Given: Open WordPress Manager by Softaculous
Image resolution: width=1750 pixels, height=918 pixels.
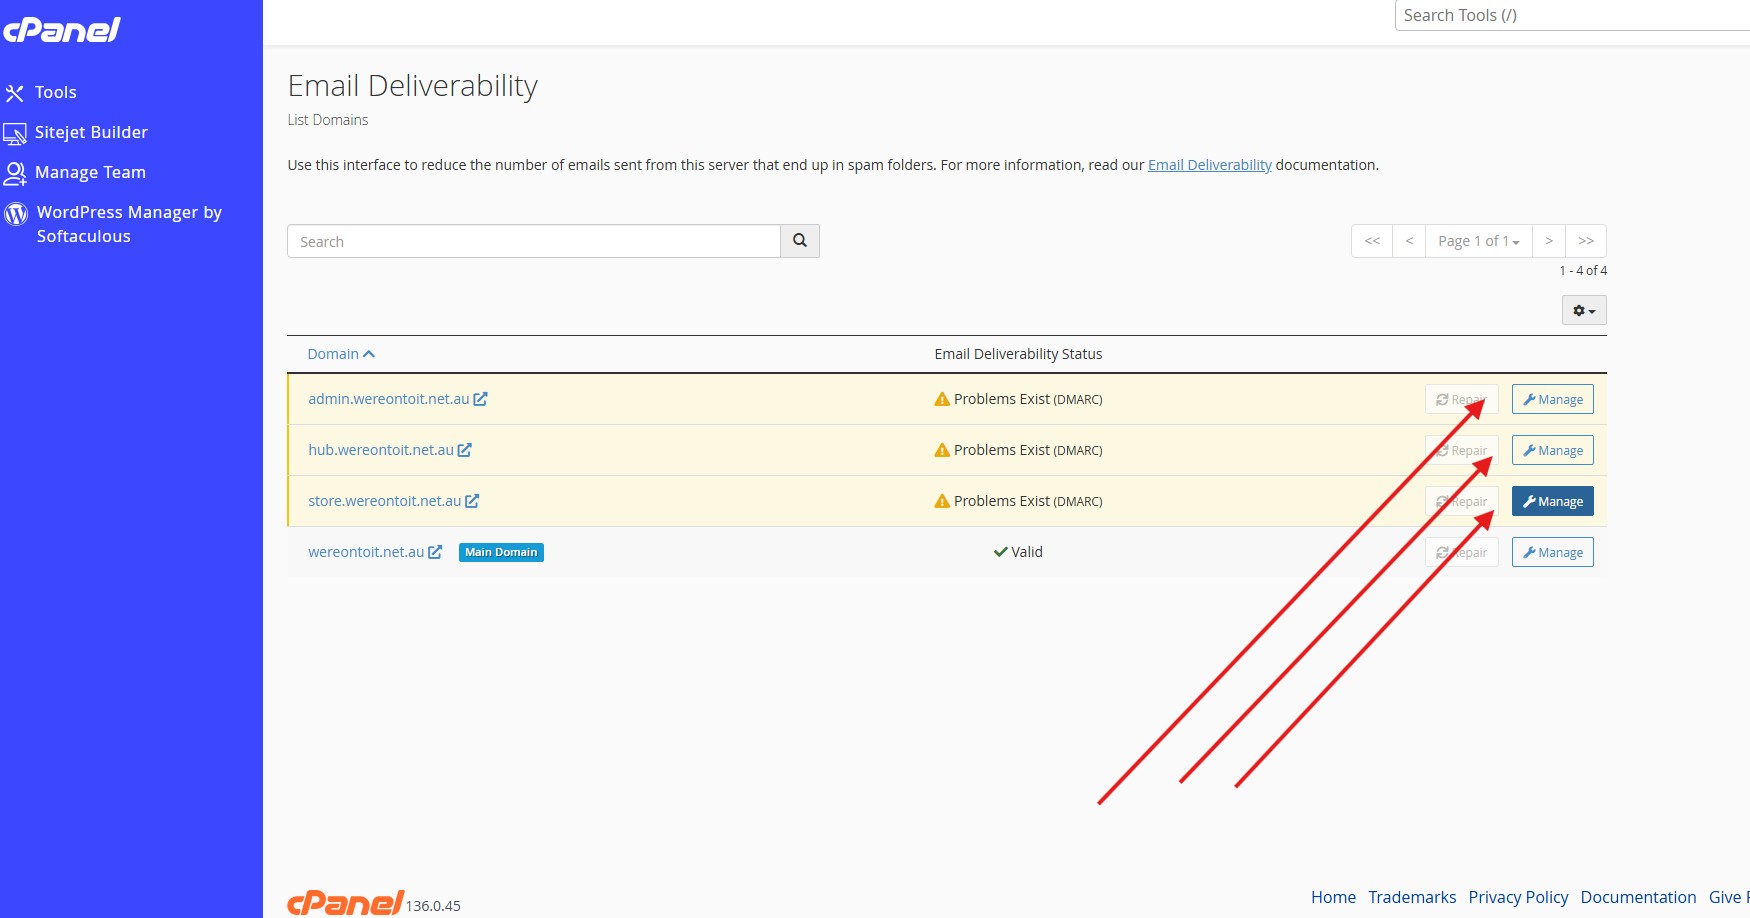Looking at the screenshot, I should coord(129,224).
